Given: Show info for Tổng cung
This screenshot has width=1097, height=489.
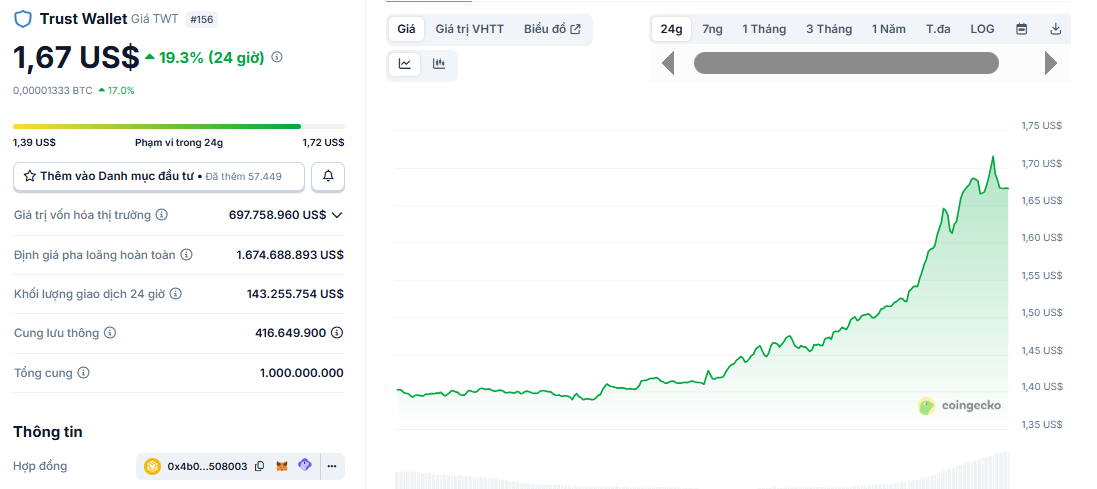Looking at the screenshot, I should click(x=83, y=373).
